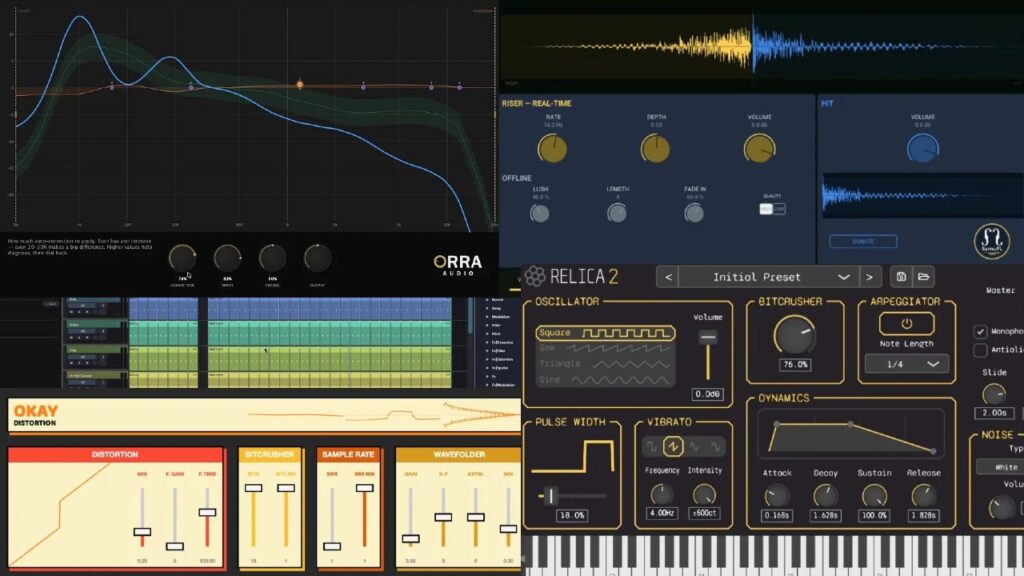The image size is (1024, 576).
Task: Click the Vibrato Frequency knob
Action: point(662,494)
